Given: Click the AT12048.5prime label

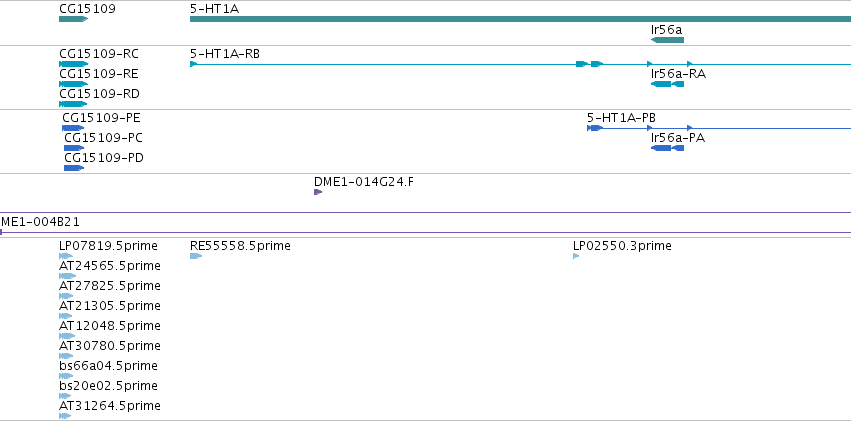Looking at the screenshot, I should pyautogui.click(x=110, y=327).
